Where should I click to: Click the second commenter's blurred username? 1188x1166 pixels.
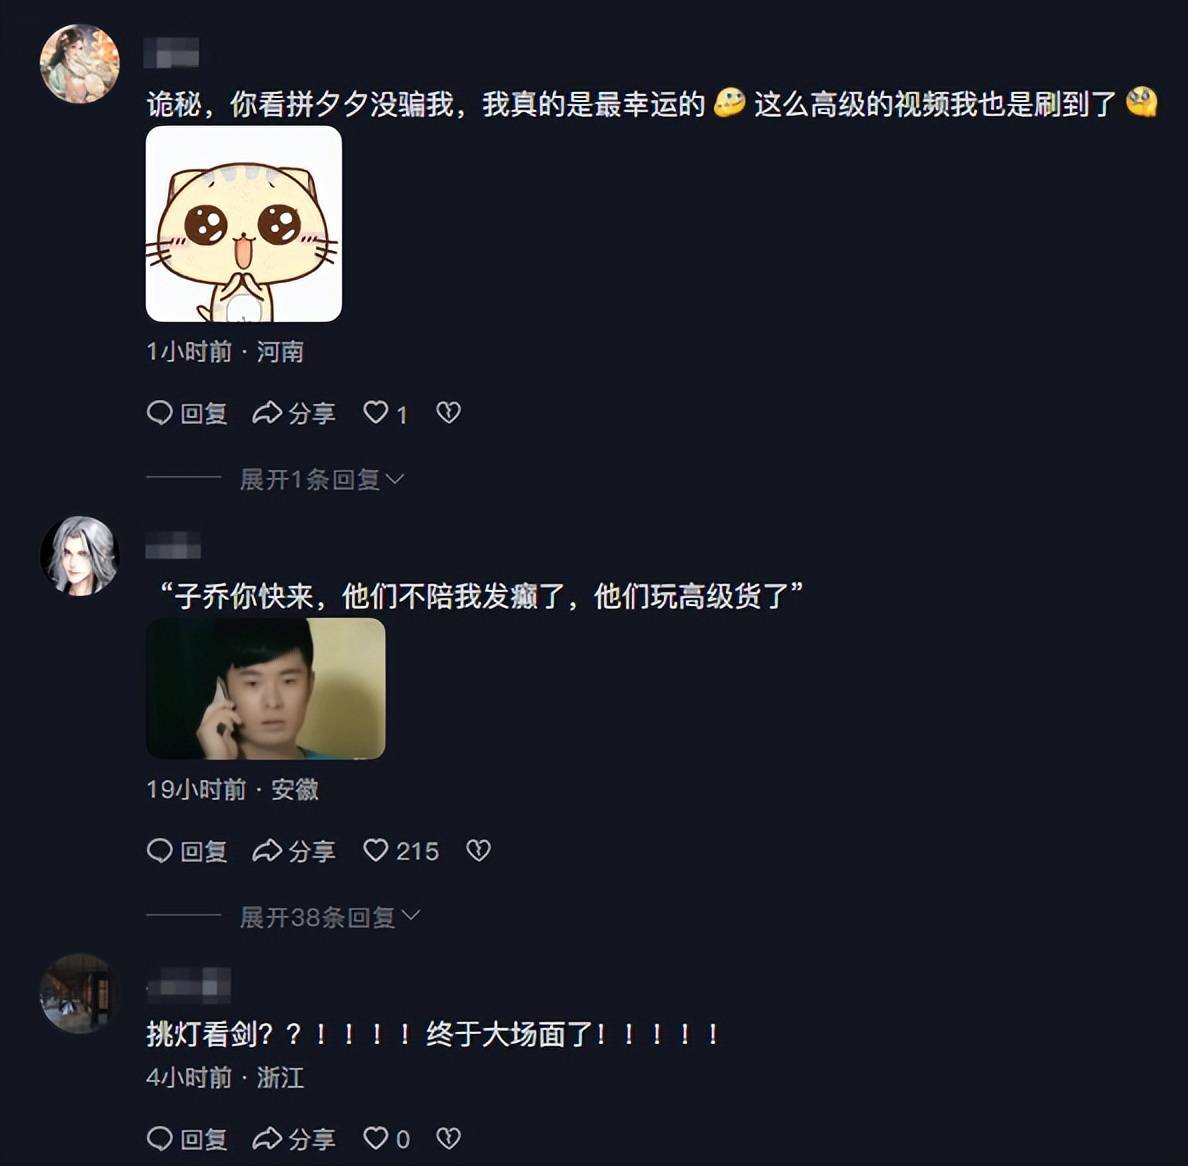(x=173, y=545)
